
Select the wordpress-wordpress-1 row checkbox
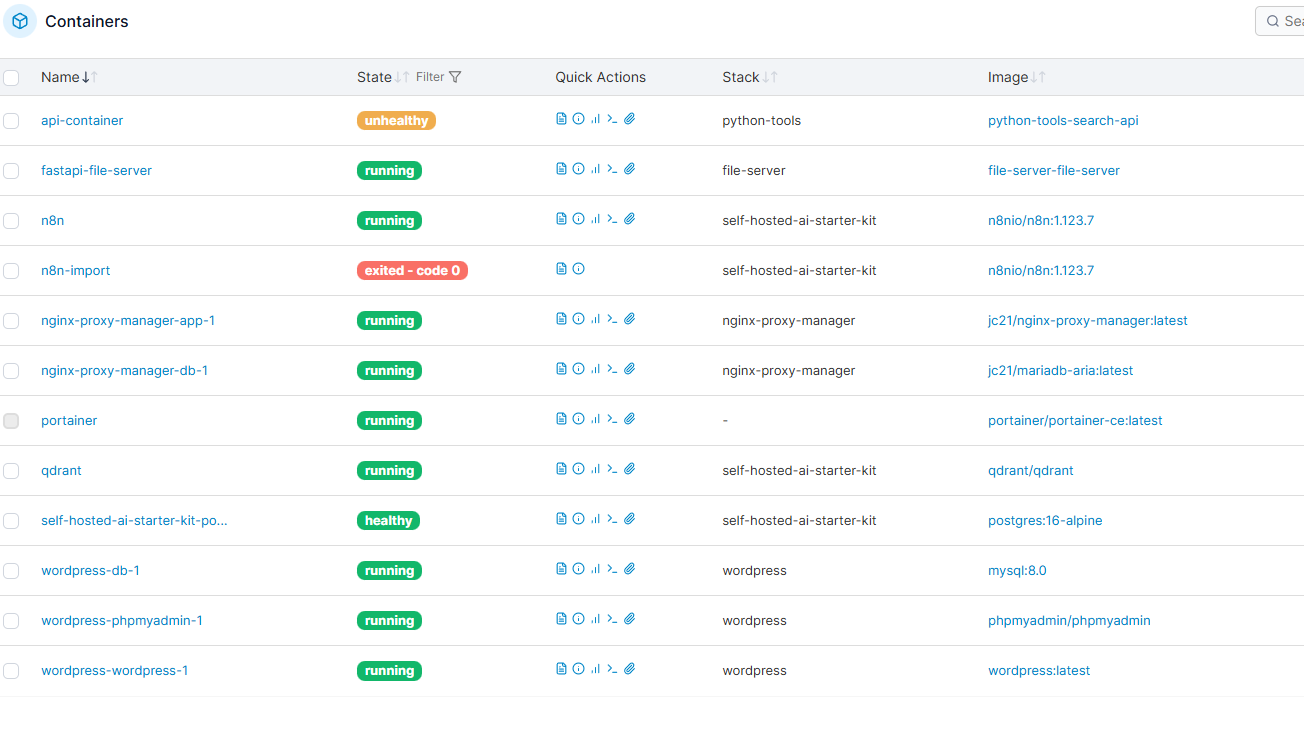(x=11, y=671)
